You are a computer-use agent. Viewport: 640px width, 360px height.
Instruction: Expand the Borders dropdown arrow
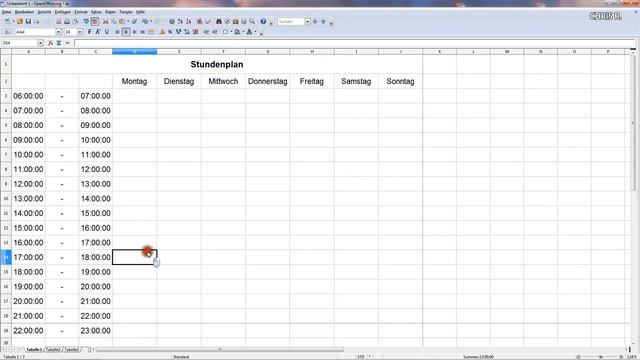(x=231, y=32)
